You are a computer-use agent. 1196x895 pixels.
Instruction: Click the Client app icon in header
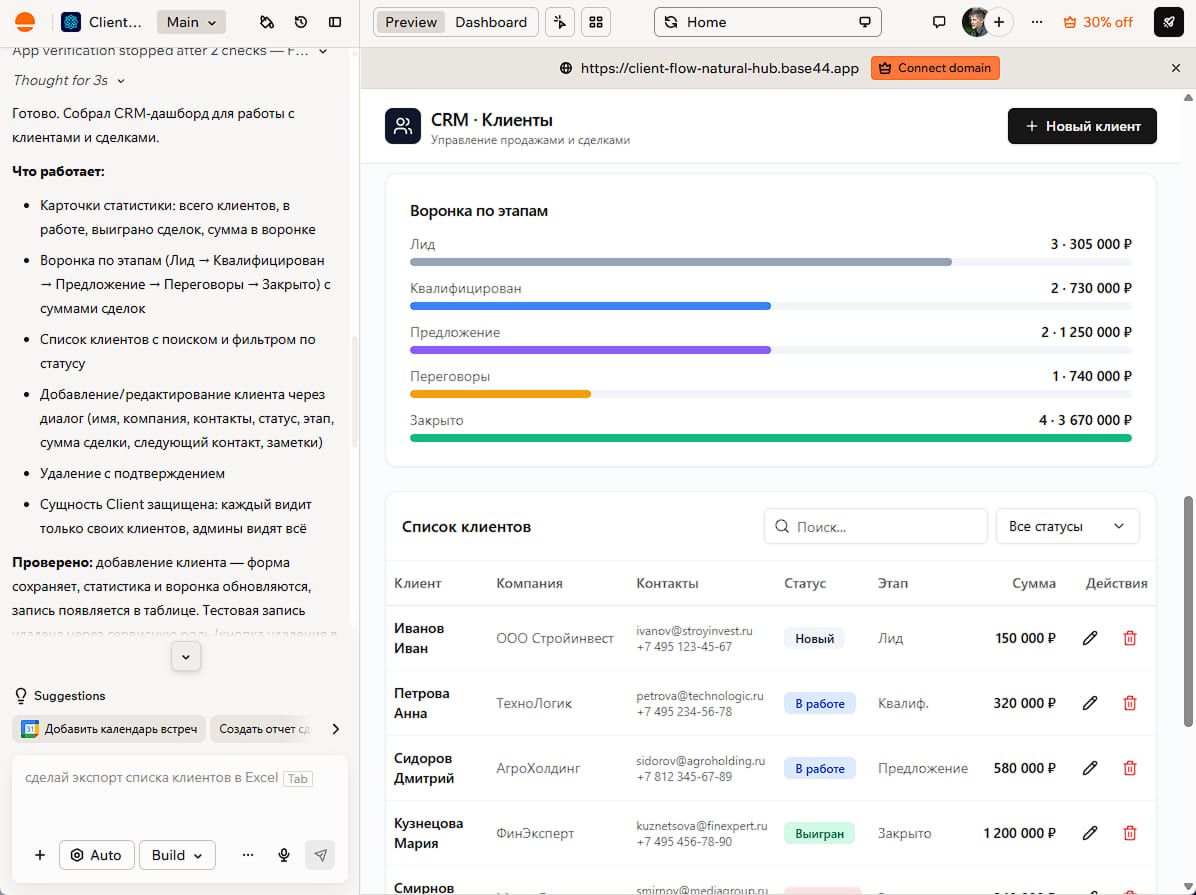[71, 22]
